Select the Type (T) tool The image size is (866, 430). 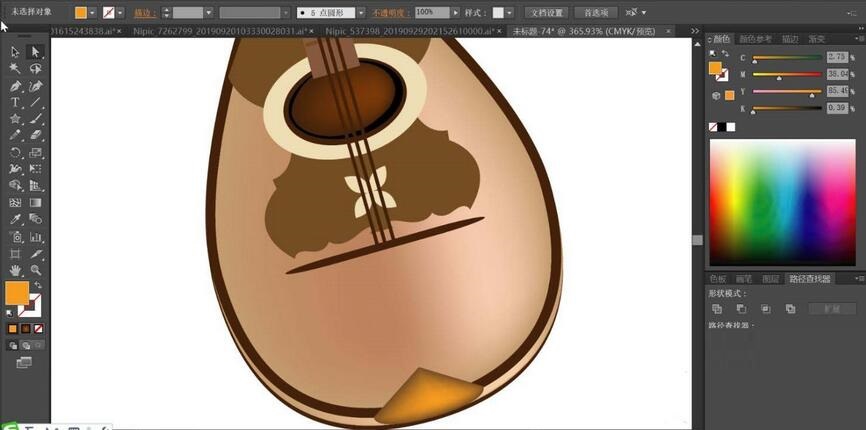click(x=15, y=102)
